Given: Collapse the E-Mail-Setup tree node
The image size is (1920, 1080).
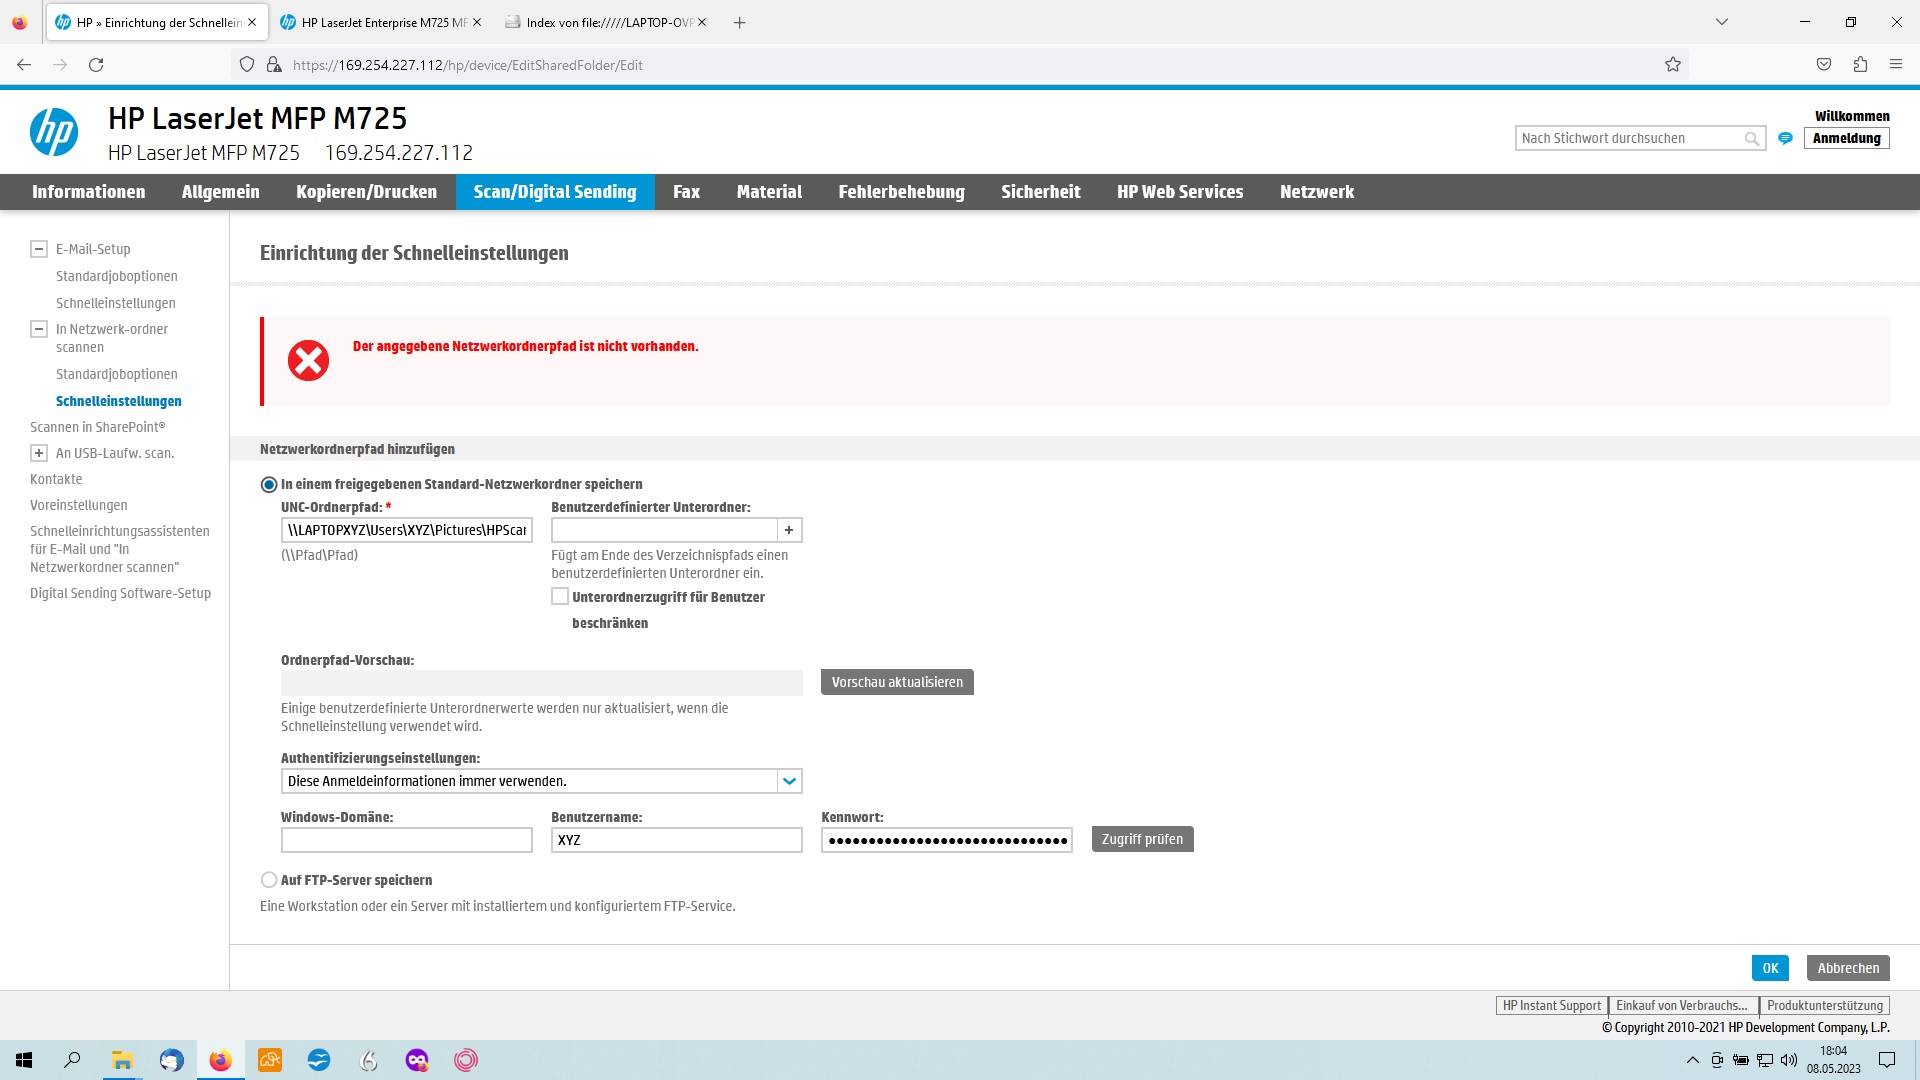Looking at the screenshot, I should point(39,249).
